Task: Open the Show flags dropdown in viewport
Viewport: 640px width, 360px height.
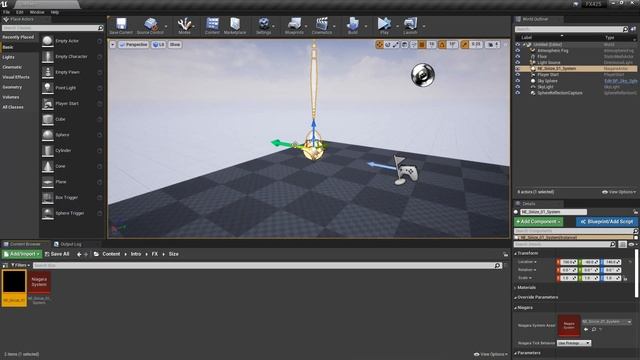Action: [x=175, y=44]
